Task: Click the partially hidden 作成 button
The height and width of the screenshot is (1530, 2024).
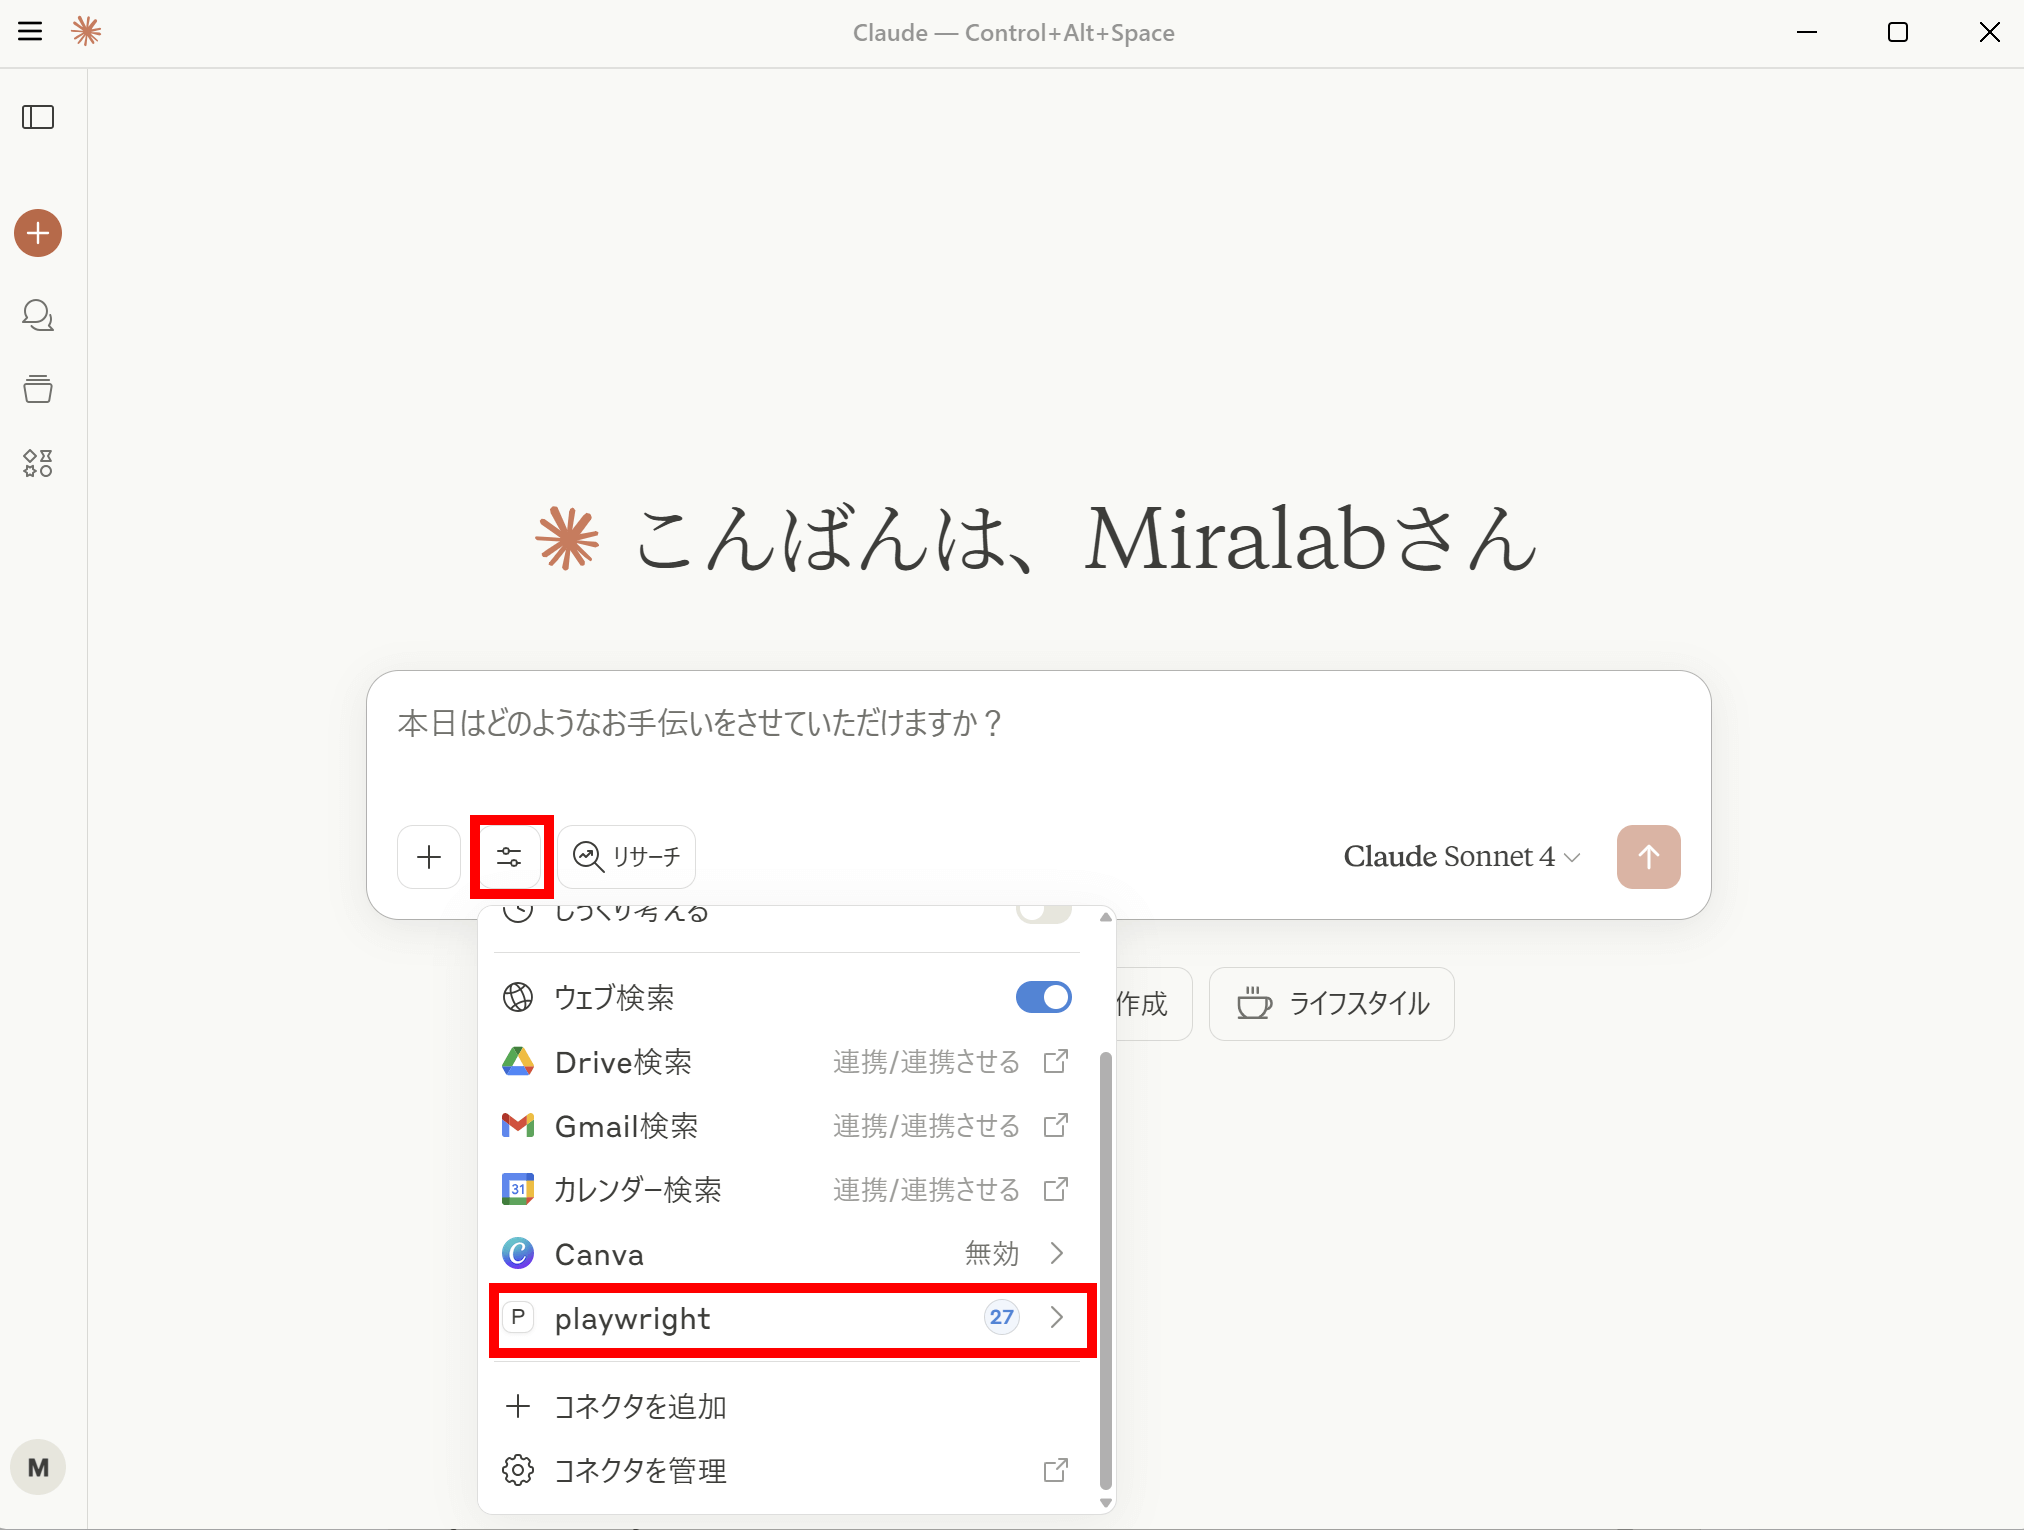Action: (x=1153, y=1003)
